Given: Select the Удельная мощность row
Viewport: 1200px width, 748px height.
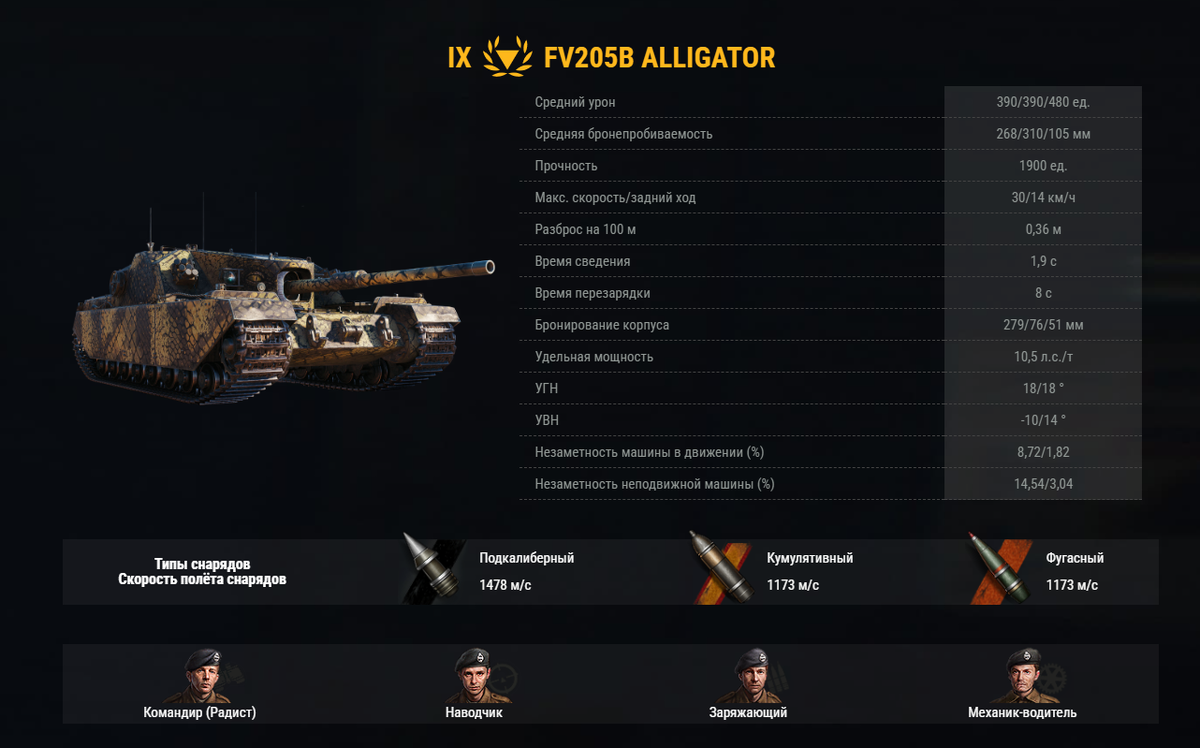Looking at the screenshot, I should [830, 357].
